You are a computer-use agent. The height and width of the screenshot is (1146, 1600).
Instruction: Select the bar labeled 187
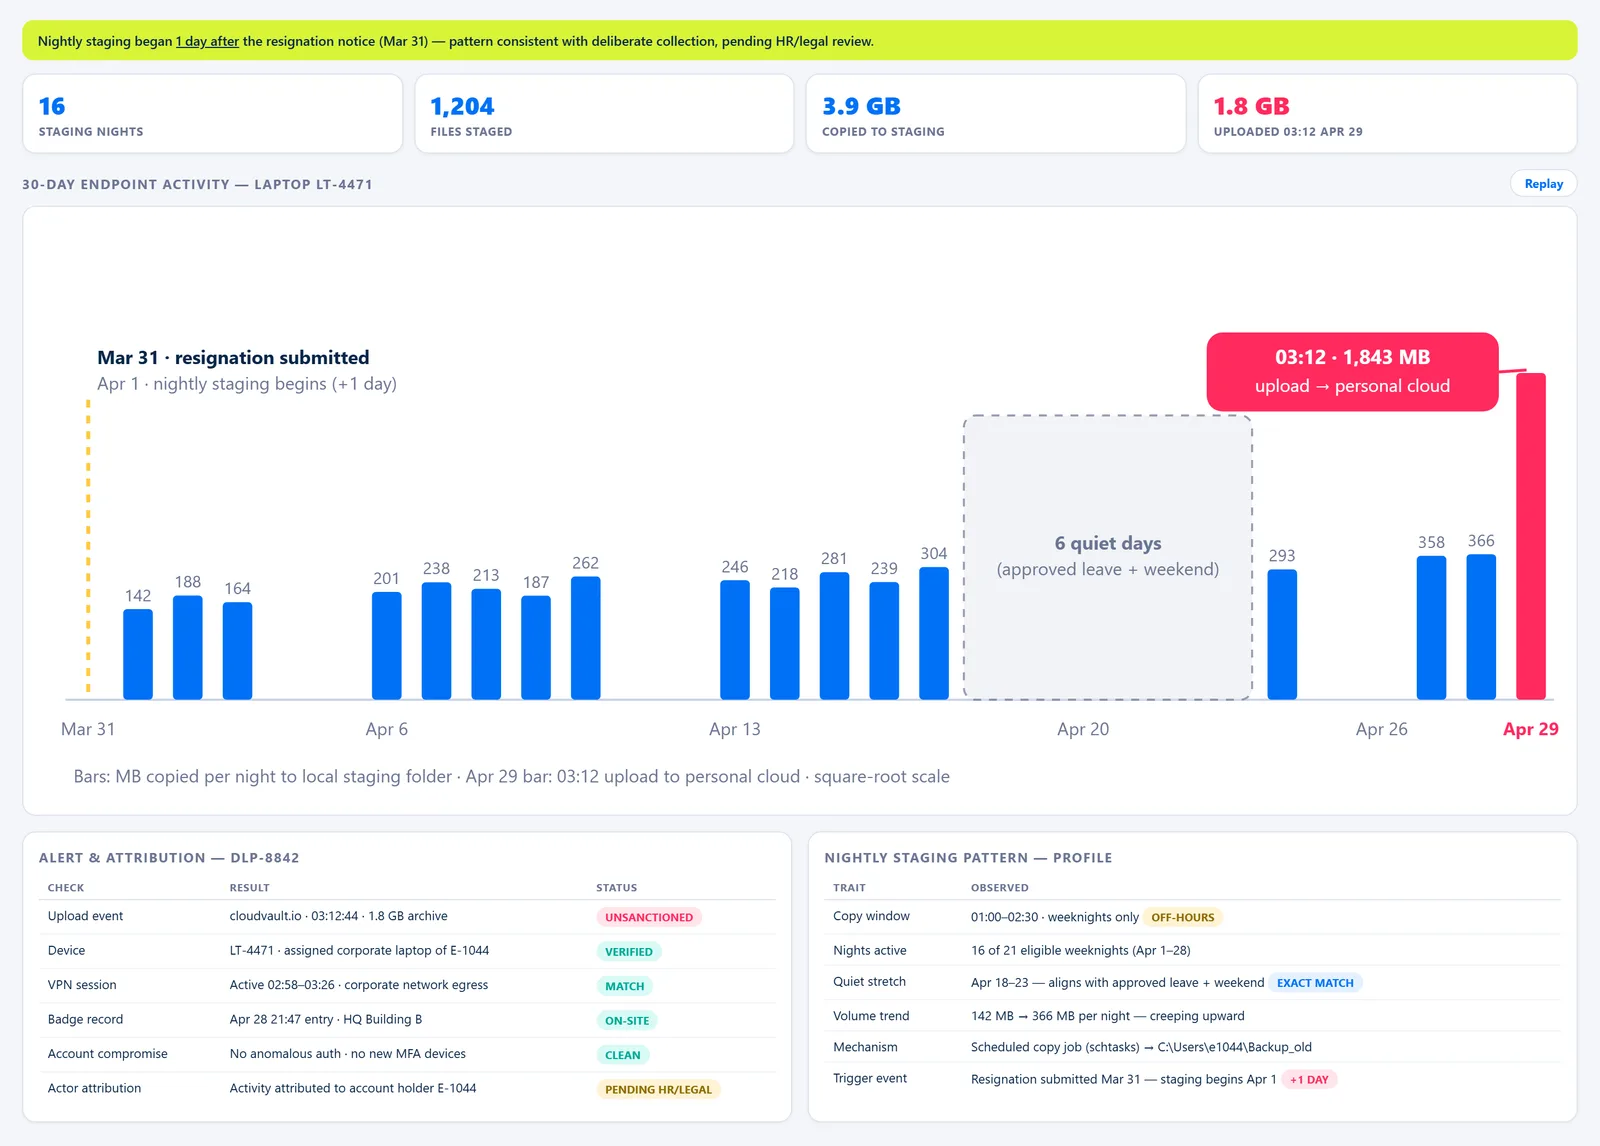pyautogui.click(x=536, y=647)
